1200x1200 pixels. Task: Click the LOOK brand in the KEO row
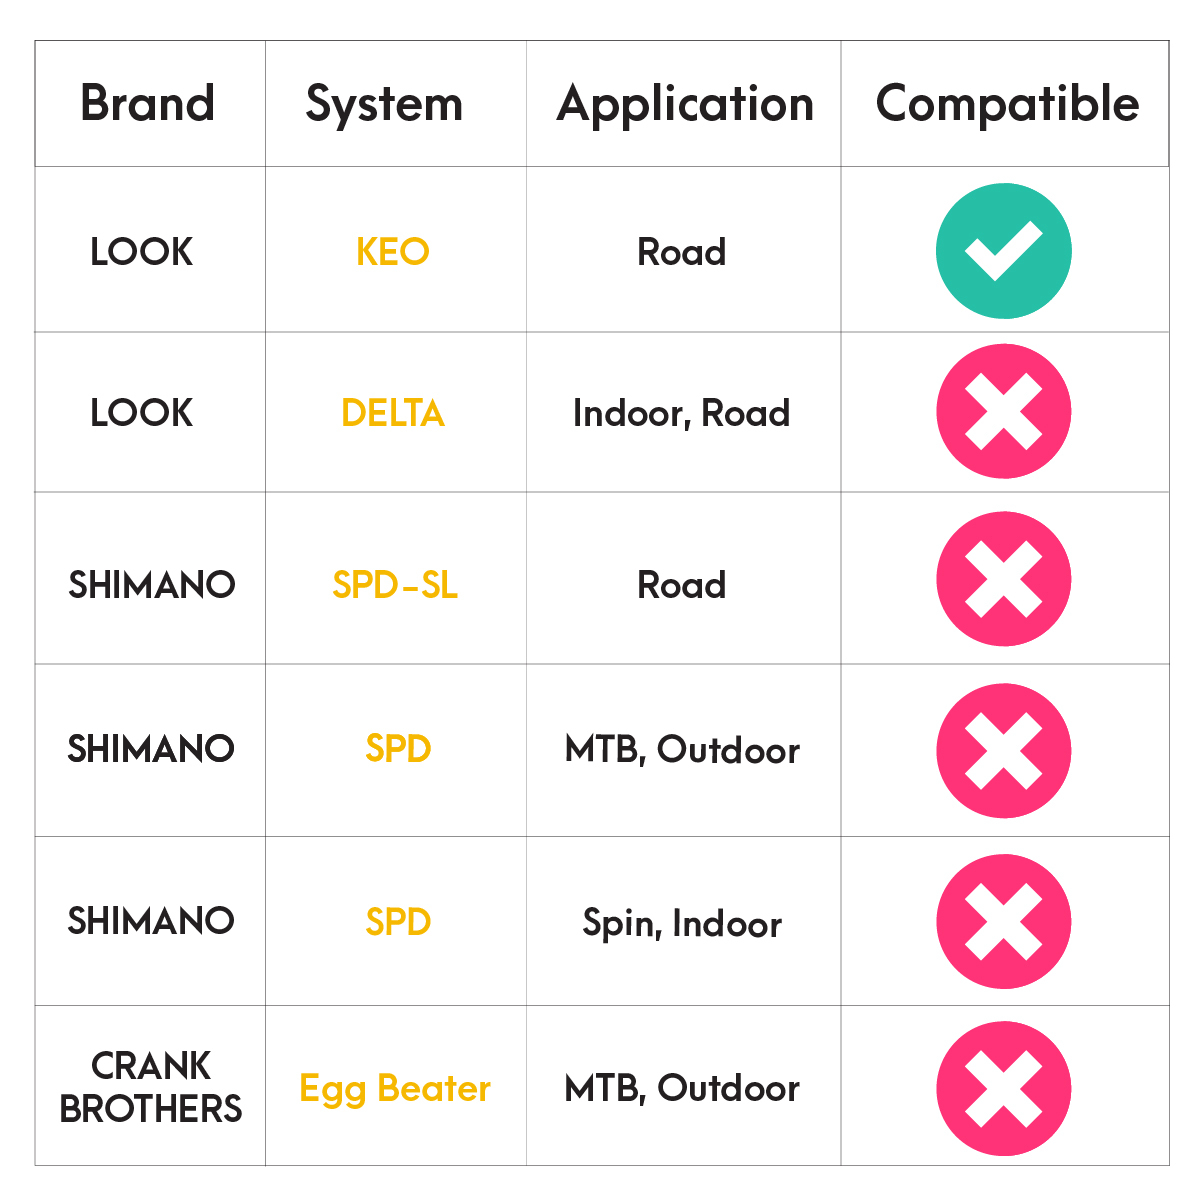[142, 252]
